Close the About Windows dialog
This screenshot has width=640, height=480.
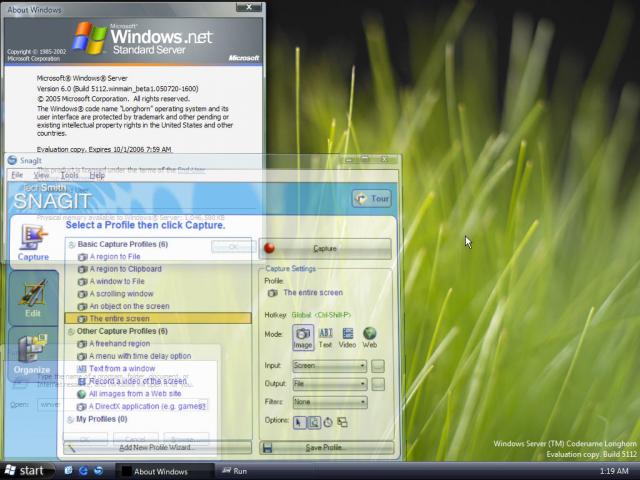click(249, 7)
